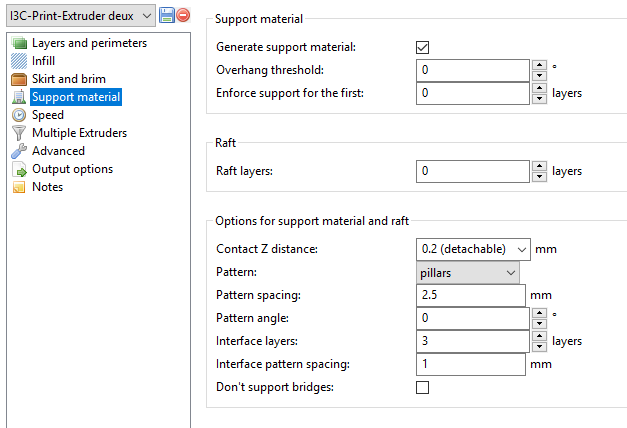The image size is (627, 428).
Task: Increase Raft layers with up arrow
Action: [x=540, y=166]
